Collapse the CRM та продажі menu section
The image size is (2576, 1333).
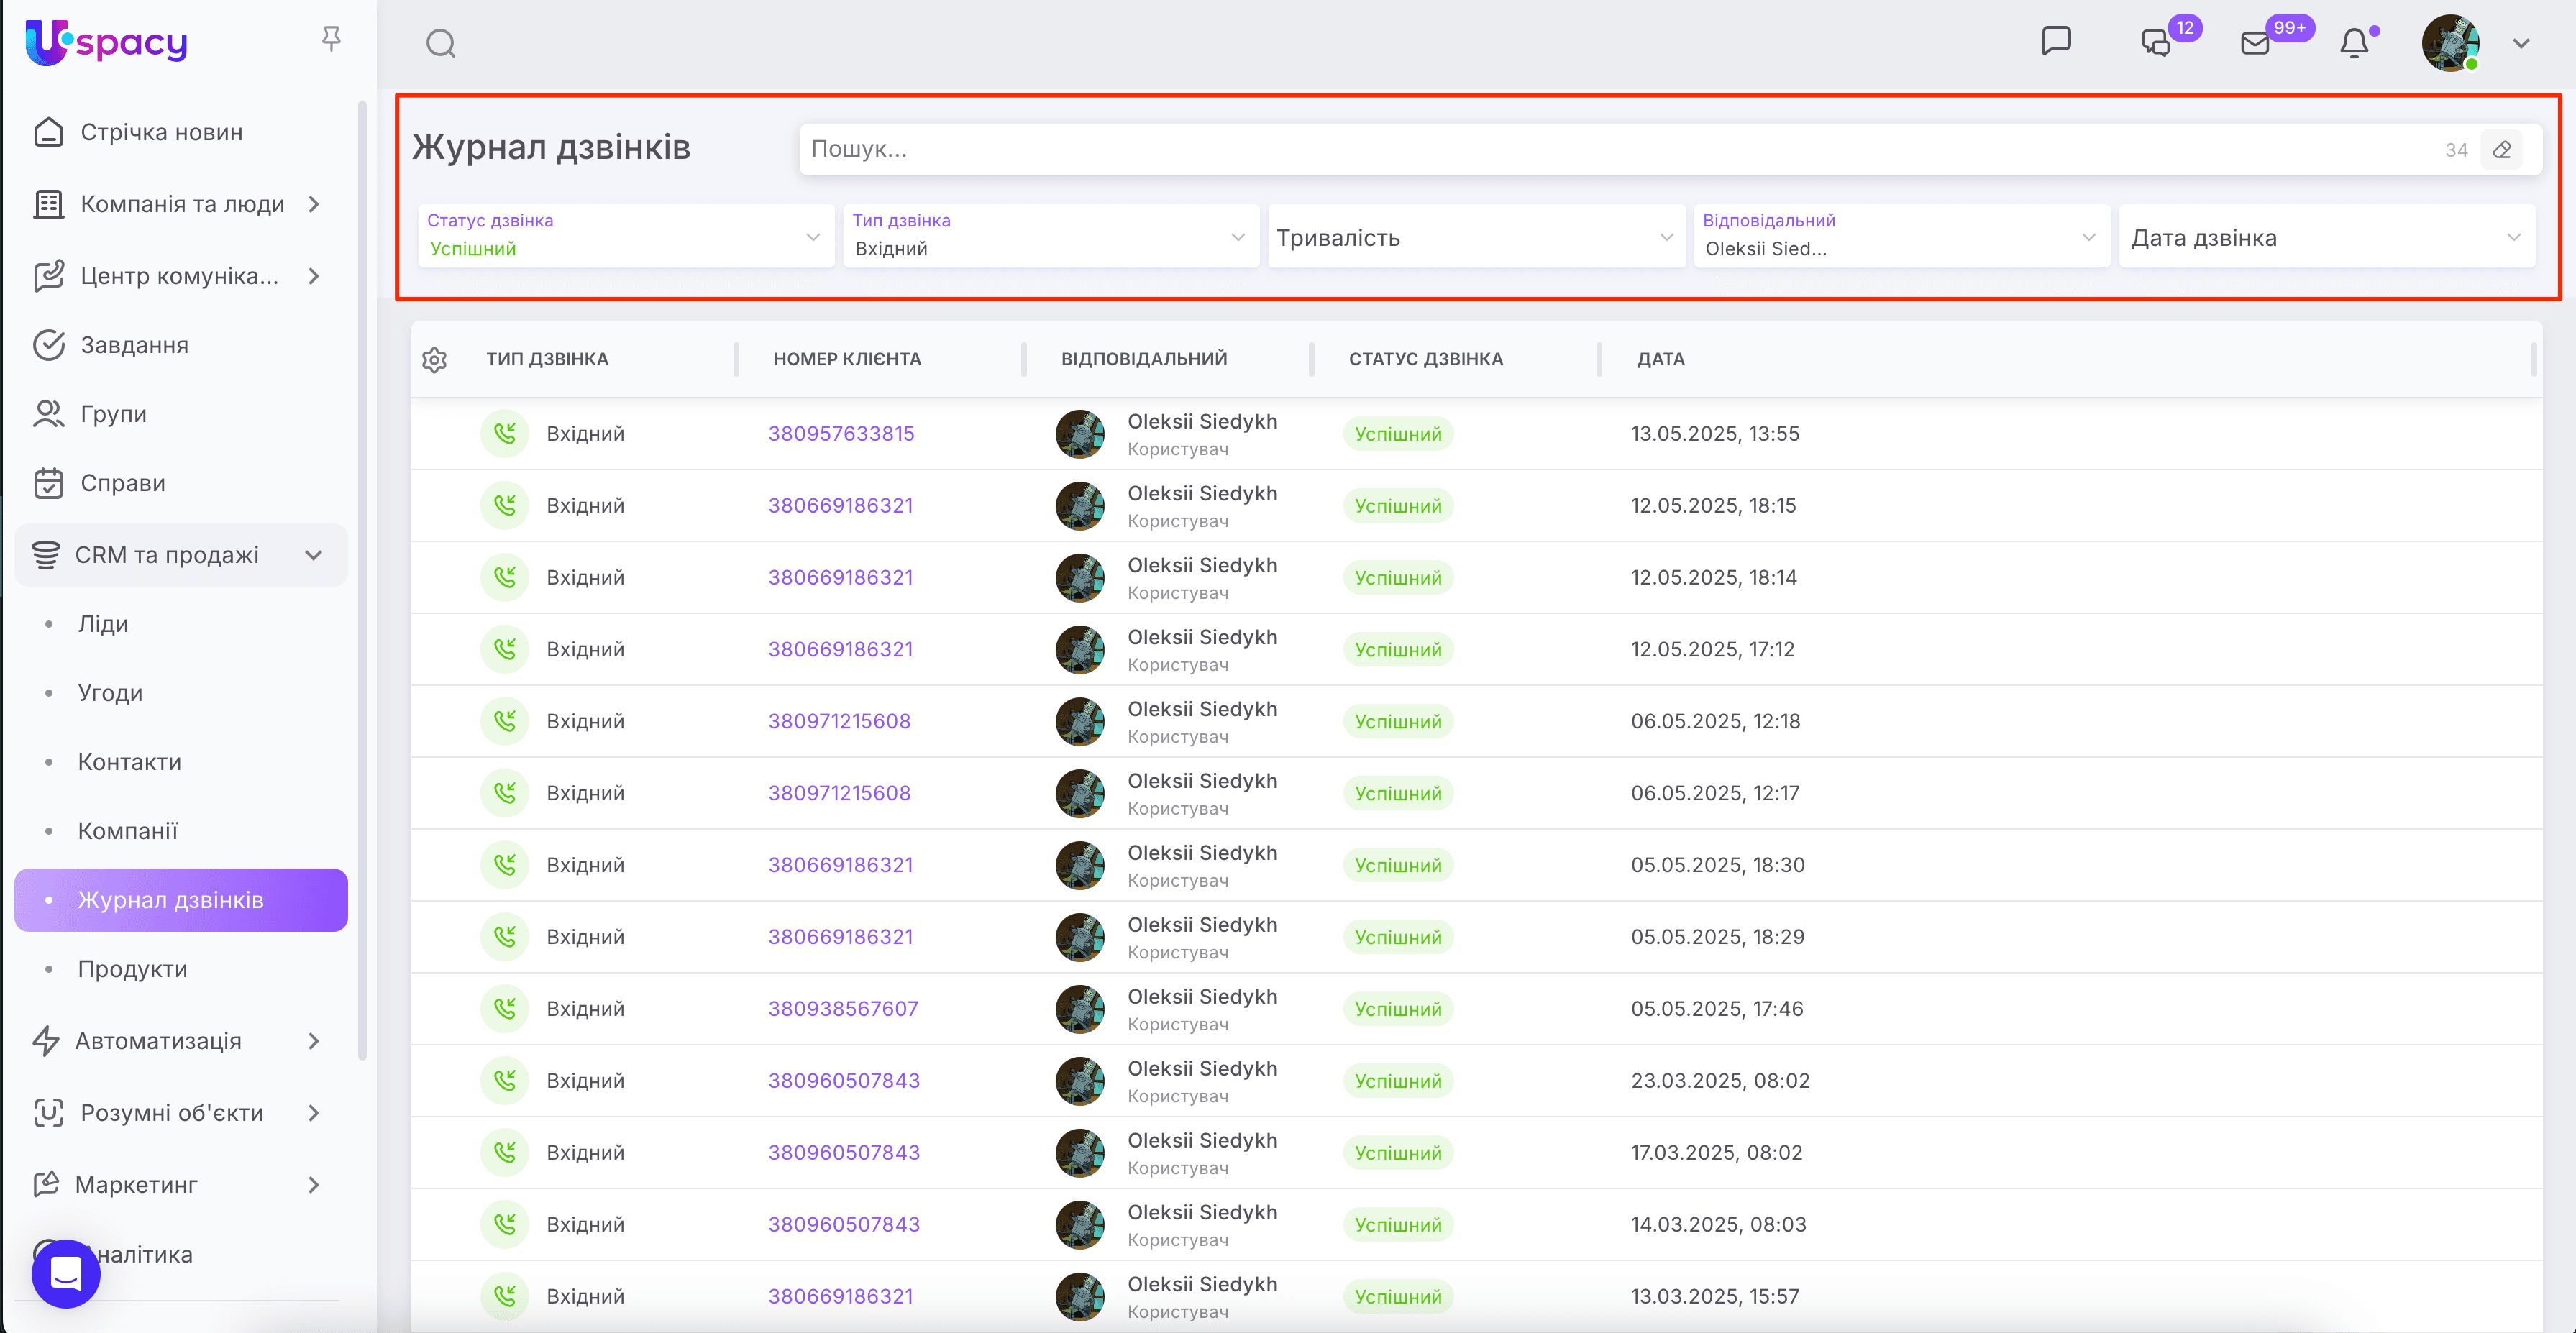tap(313, 555)
